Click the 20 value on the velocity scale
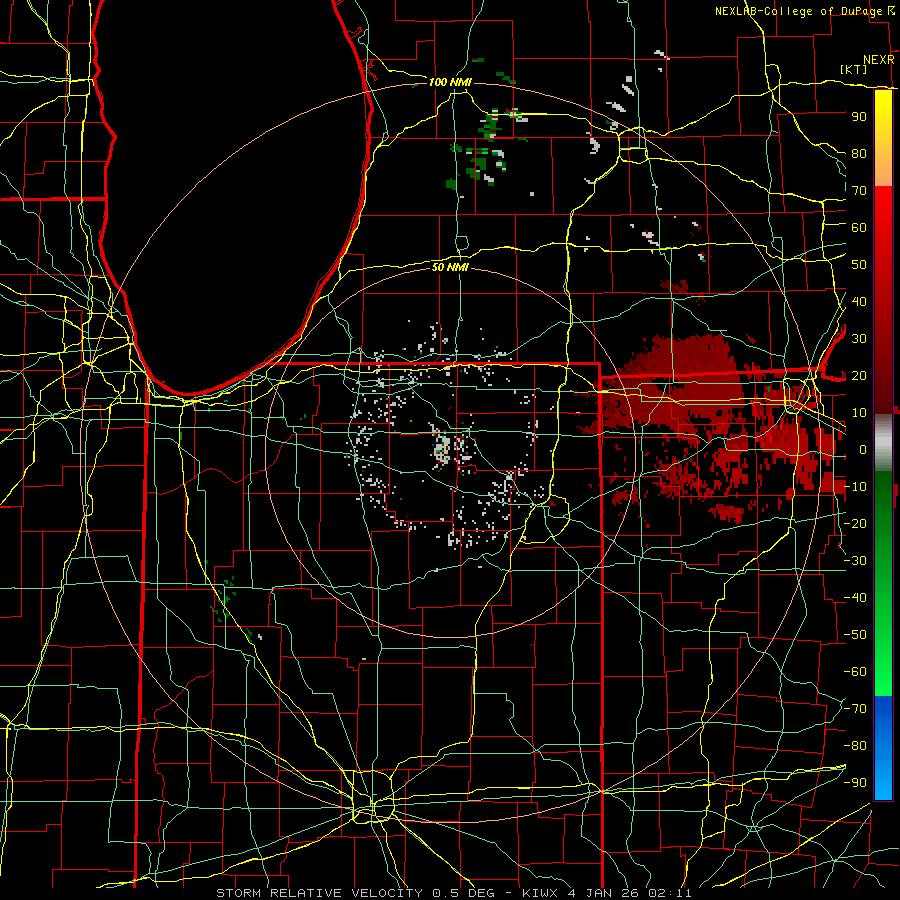Screen dimensions: 900x900 pos(859,375)
